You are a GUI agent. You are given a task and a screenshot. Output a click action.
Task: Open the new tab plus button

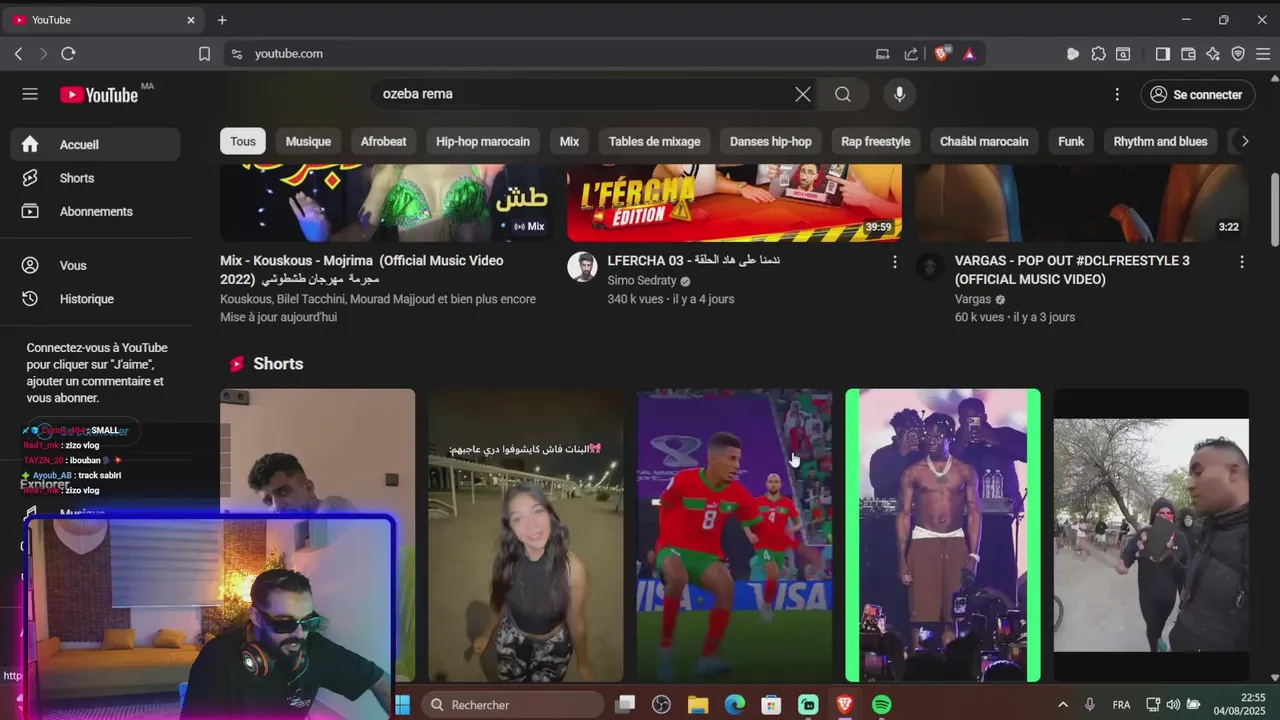pos(222,20)
